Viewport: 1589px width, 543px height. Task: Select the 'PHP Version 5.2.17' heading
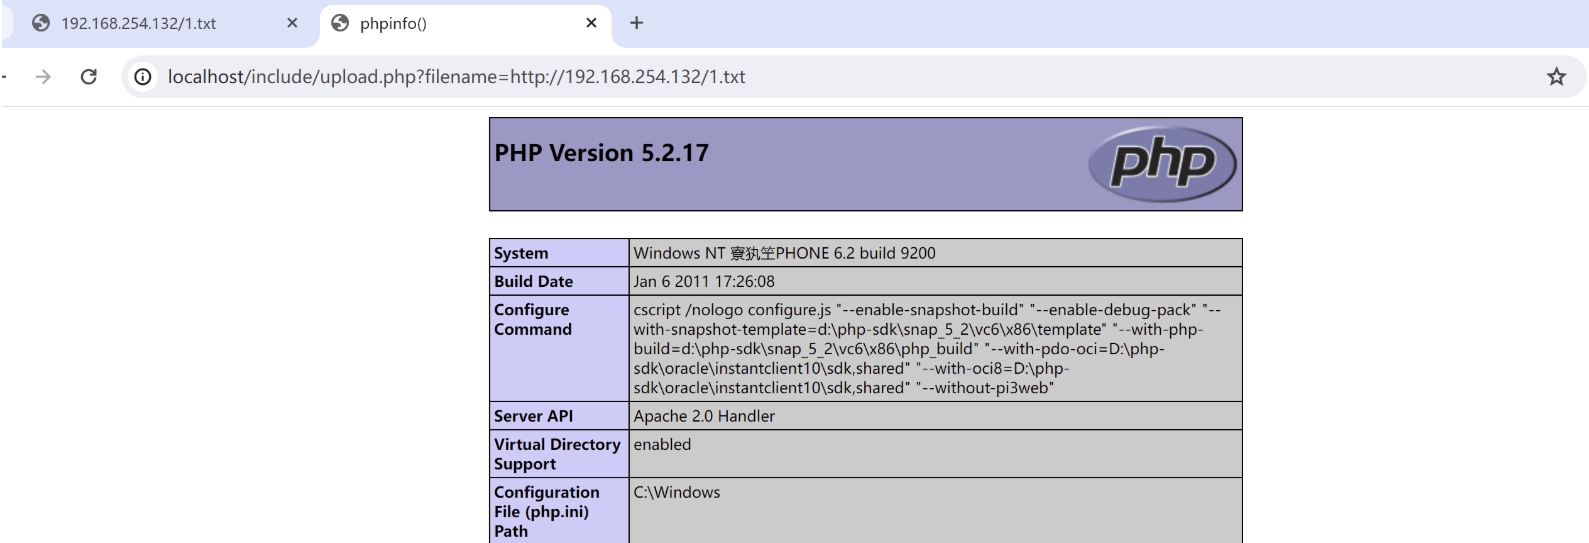click(601, 153)
